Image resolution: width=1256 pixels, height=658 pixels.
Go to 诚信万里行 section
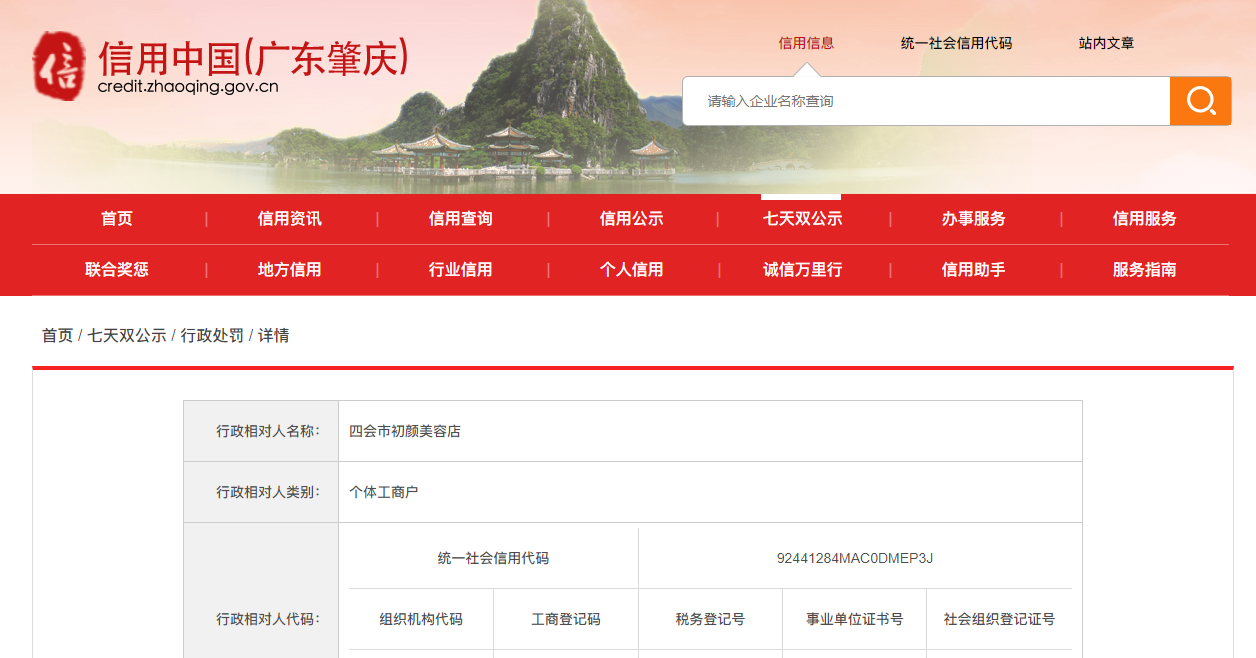coord(802,270)
